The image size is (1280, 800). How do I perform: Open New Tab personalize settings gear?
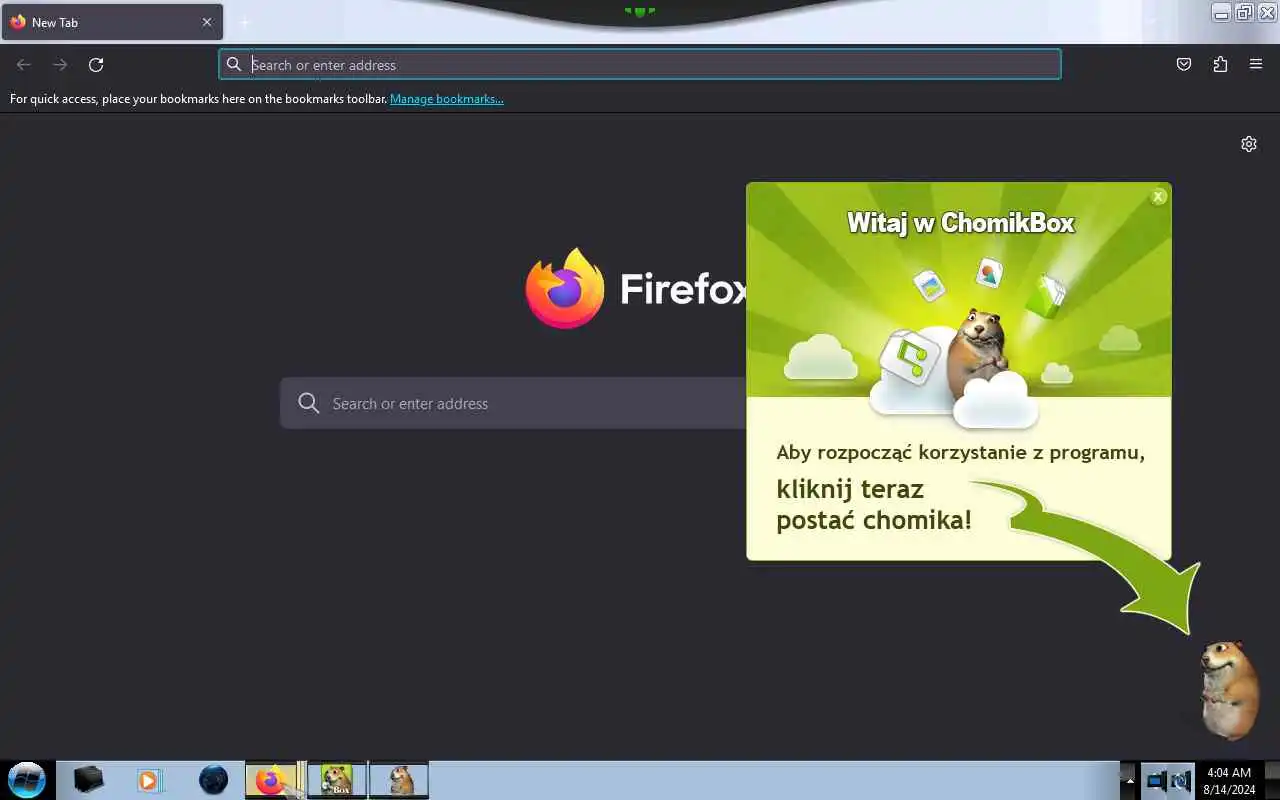tap(1249, 144)
